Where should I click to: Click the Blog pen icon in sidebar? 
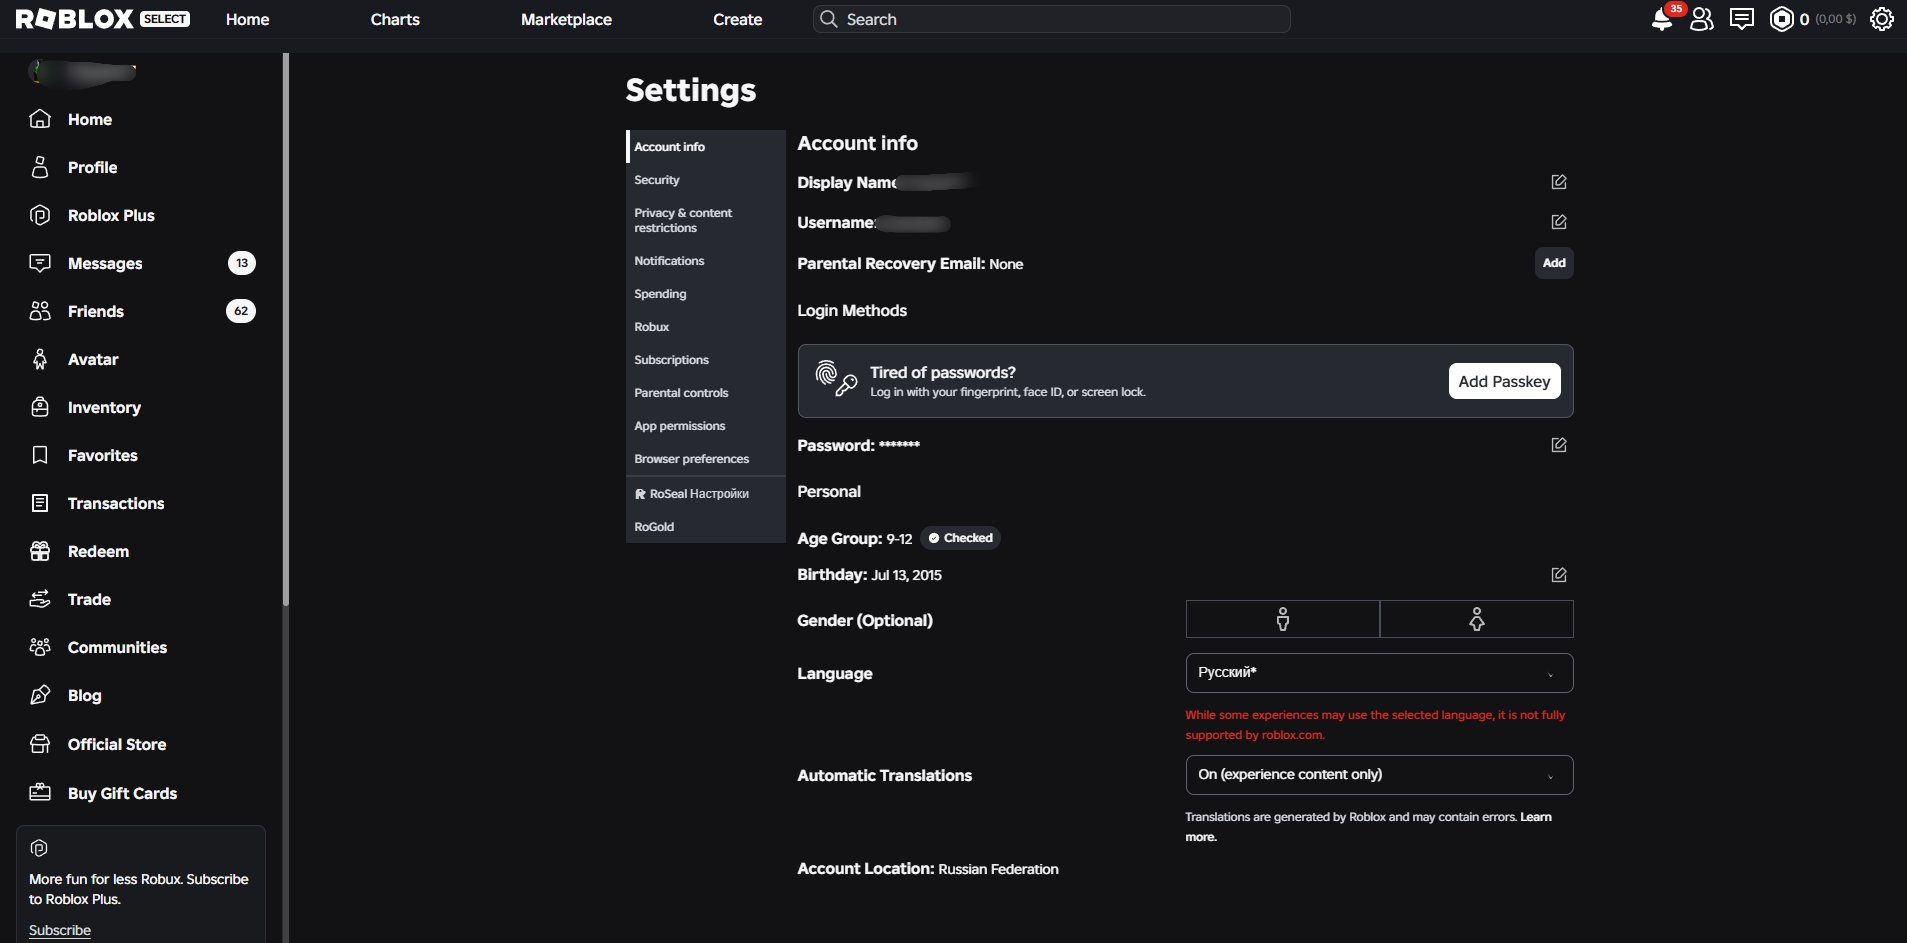40,695
